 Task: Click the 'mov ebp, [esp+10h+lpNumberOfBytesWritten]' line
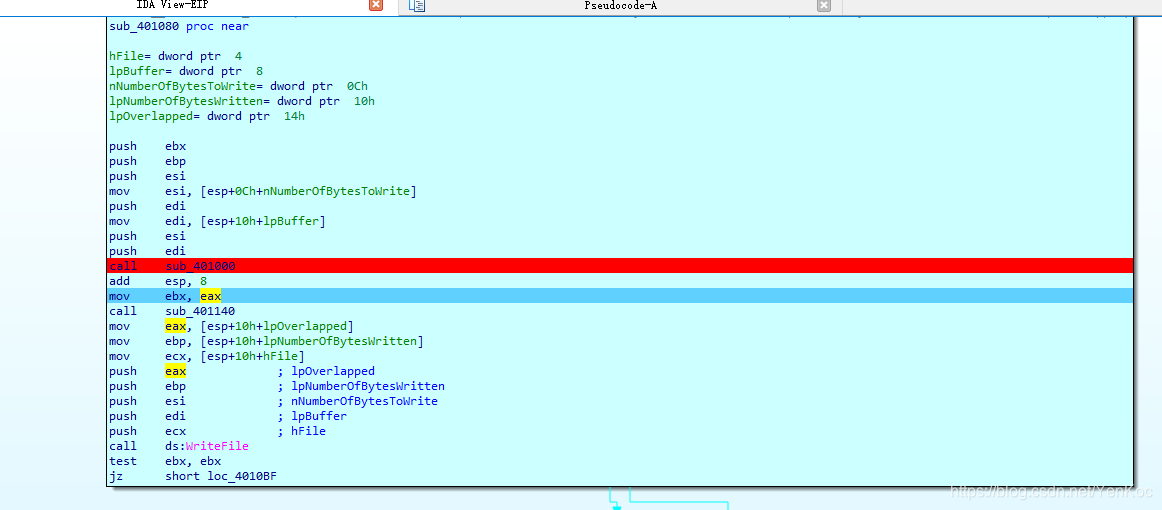[x=266, y=341]
